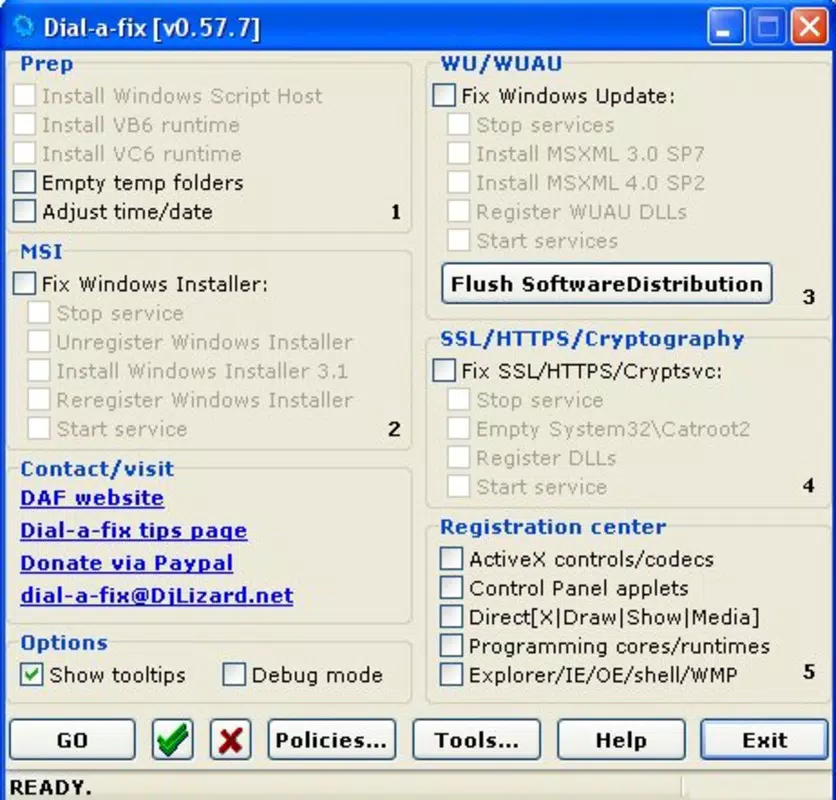This screenshot has width=836, height=800.
Task: Enable Fix SSL/HTTPS/Cryptsvc checkbox
Action: click(444, 370)
